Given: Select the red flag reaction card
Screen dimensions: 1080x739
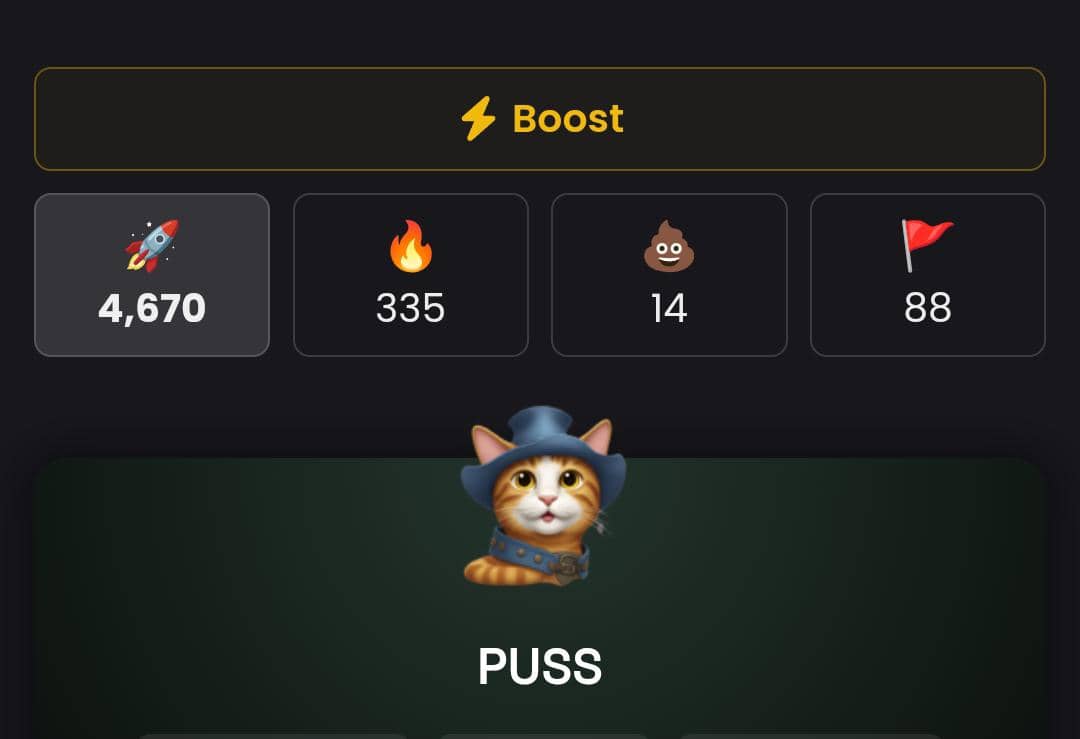Looking at the screenshot, I should [928, 275].
